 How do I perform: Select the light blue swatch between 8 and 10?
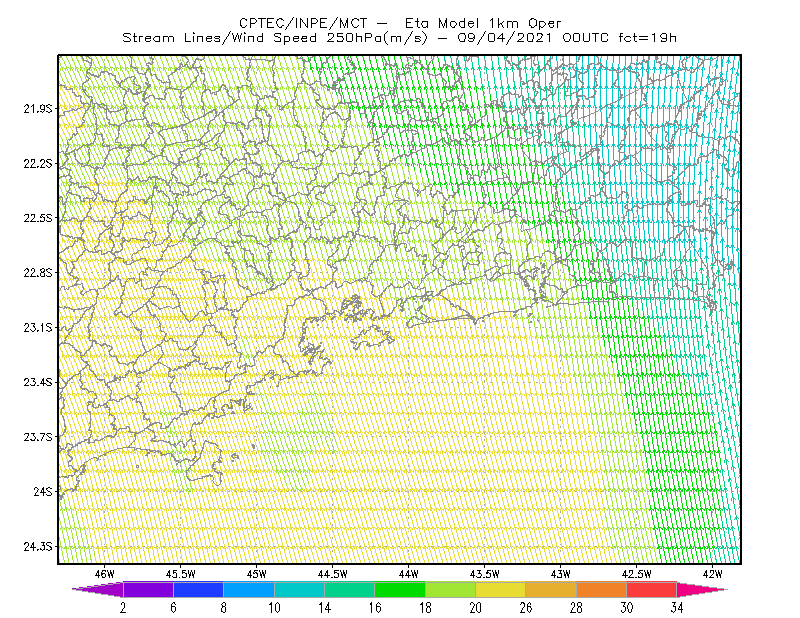(x=249, y=589)
